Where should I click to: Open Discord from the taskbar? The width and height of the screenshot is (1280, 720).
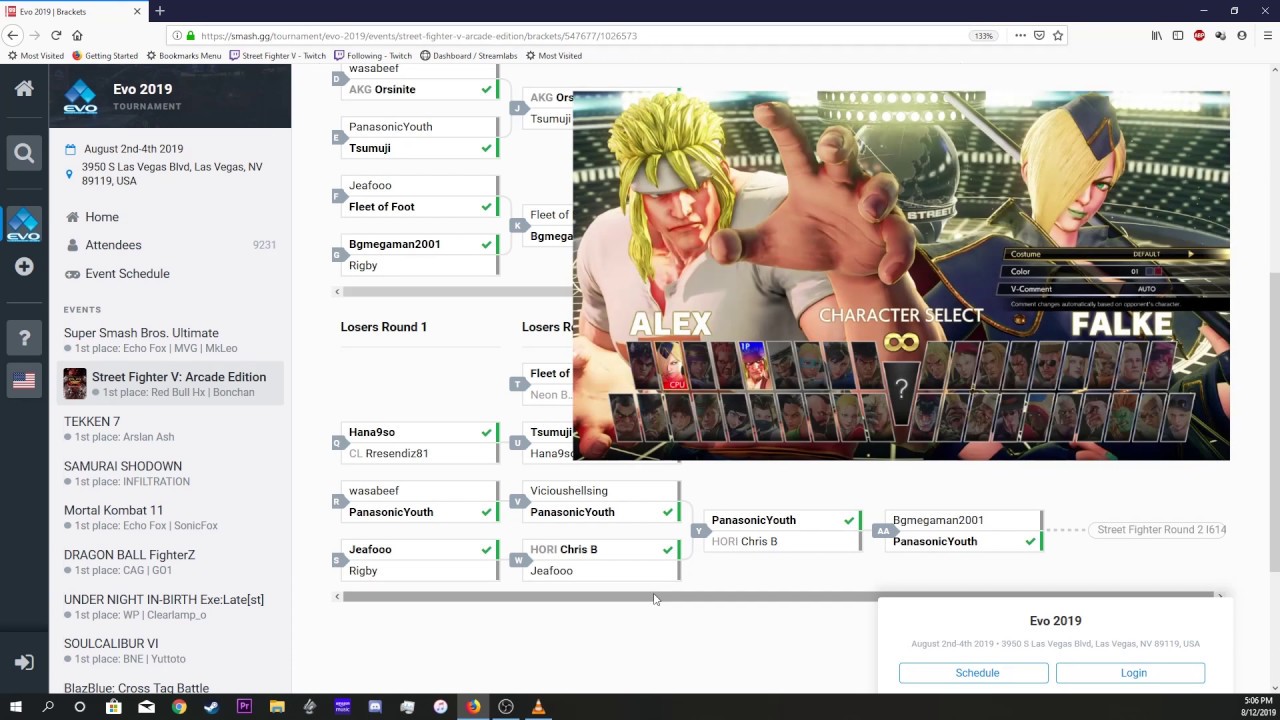375,707
